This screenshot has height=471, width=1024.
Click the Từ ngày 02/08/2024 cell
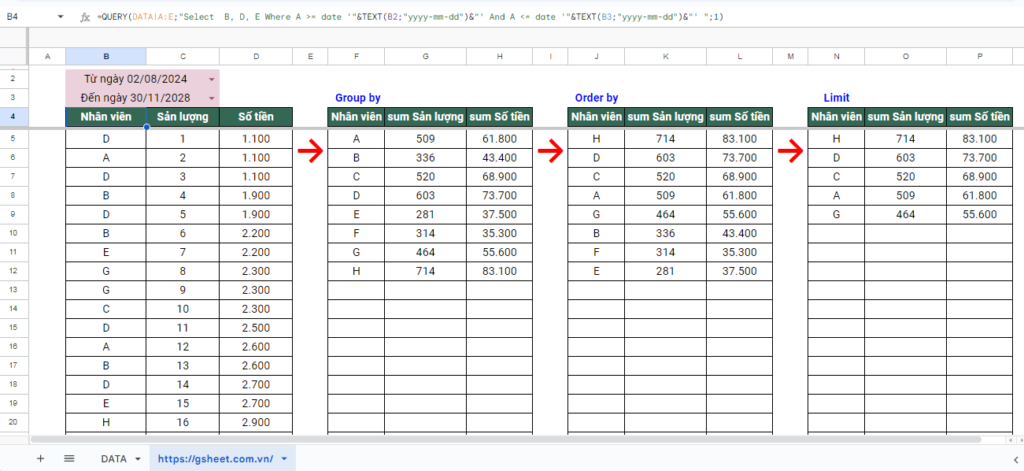tap(142, 80)
